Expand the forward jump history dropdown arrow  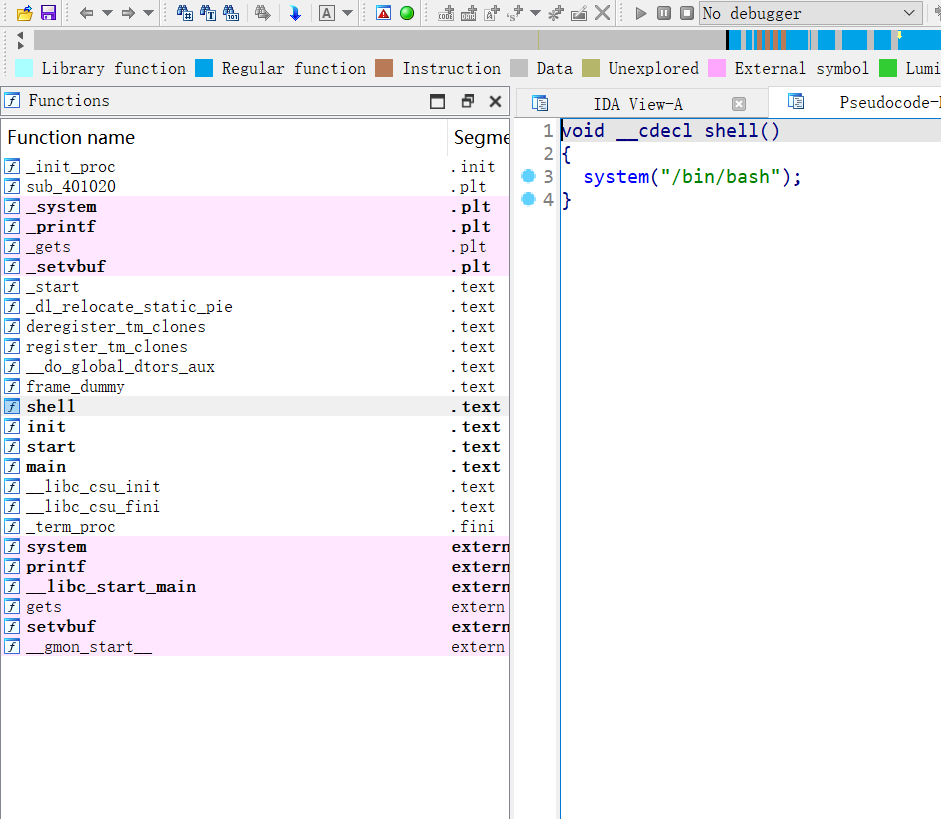[x=148, y=13]
